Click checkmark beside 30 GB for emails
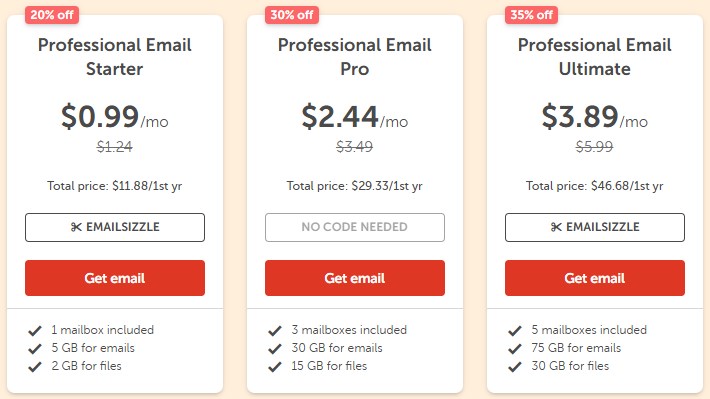Image resolution: width=710 pixels, height=399 pixels. pos(275,349)
